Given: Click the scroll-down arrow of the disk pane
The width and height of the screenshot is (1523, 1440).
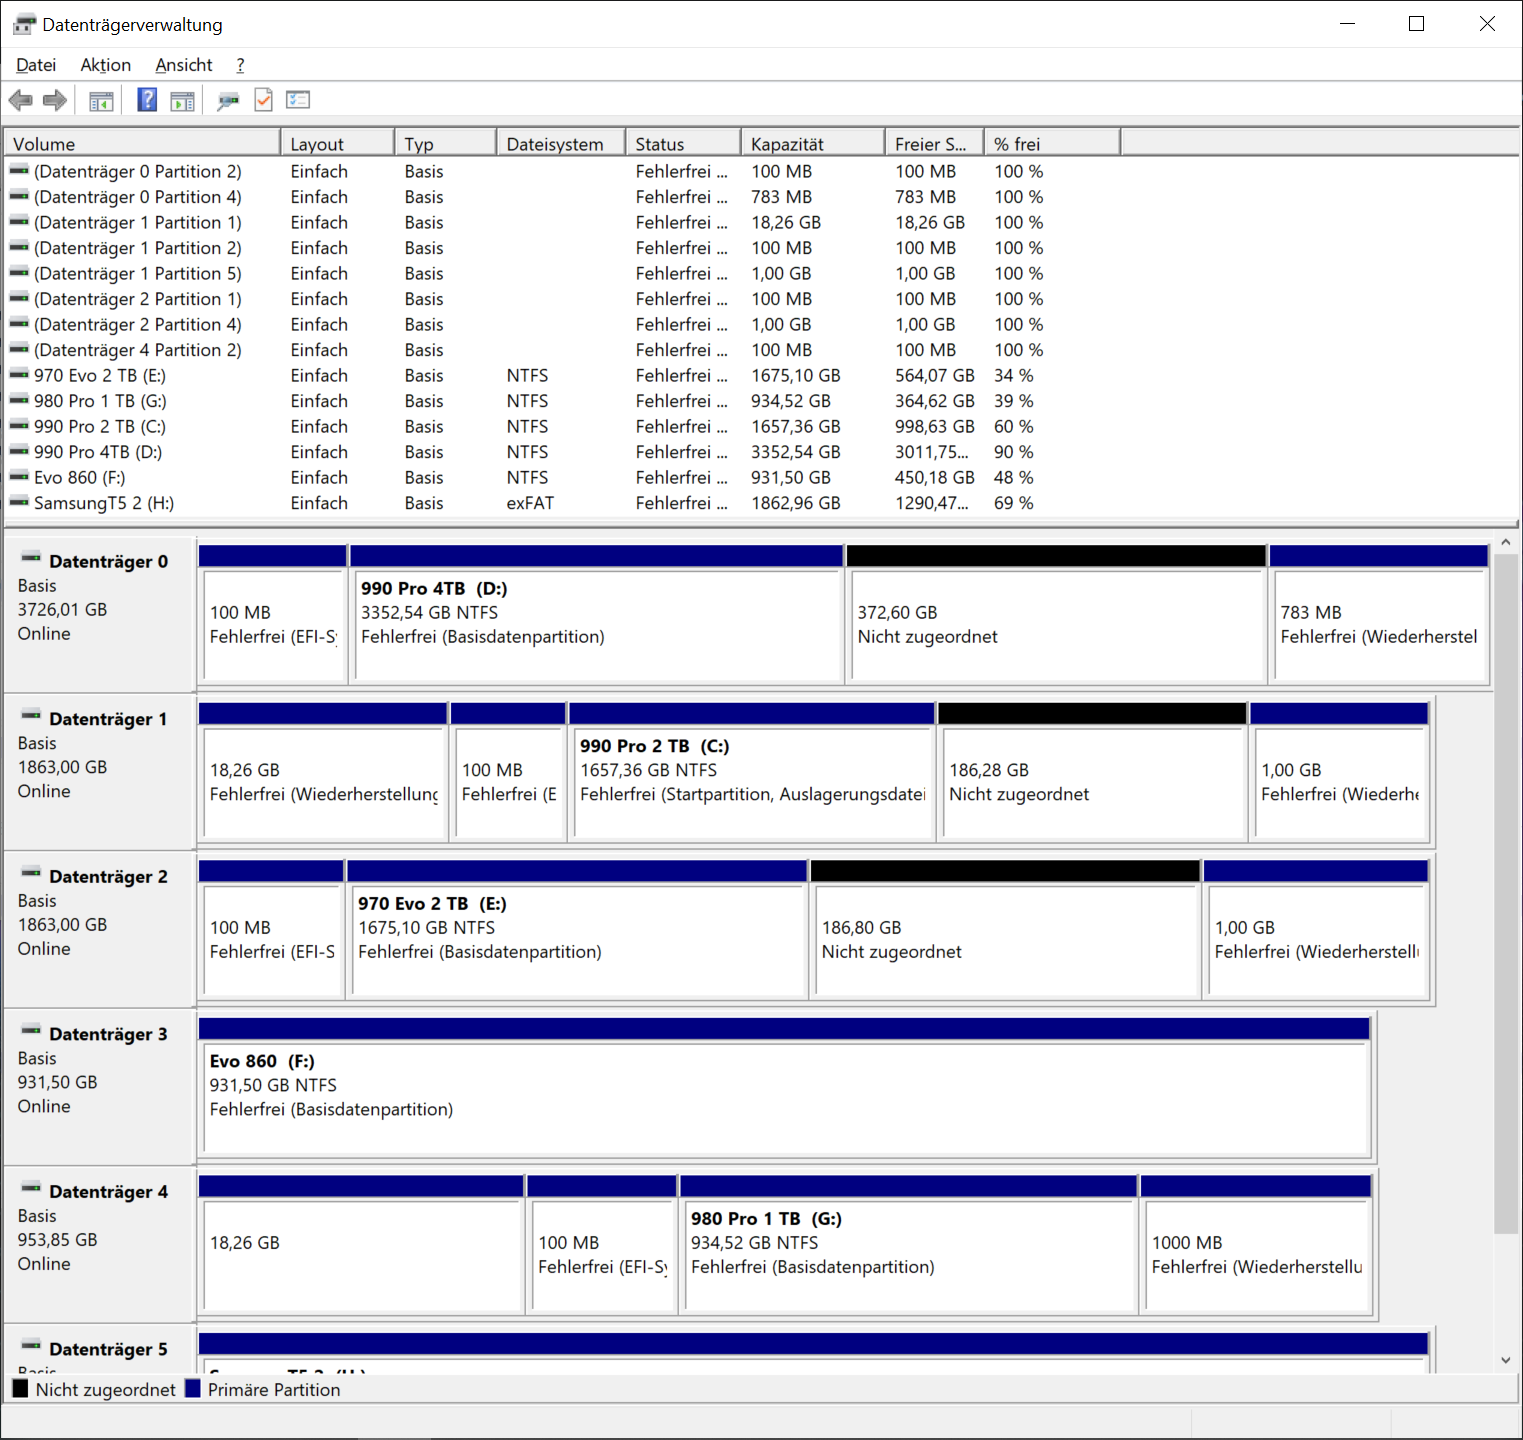Looking at the screenshot, I should (x=1506, y=1360).
